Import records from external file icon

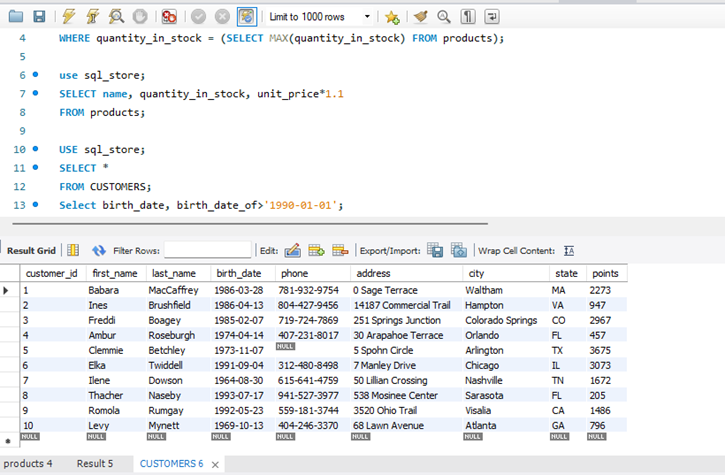[x=459, y=250]
